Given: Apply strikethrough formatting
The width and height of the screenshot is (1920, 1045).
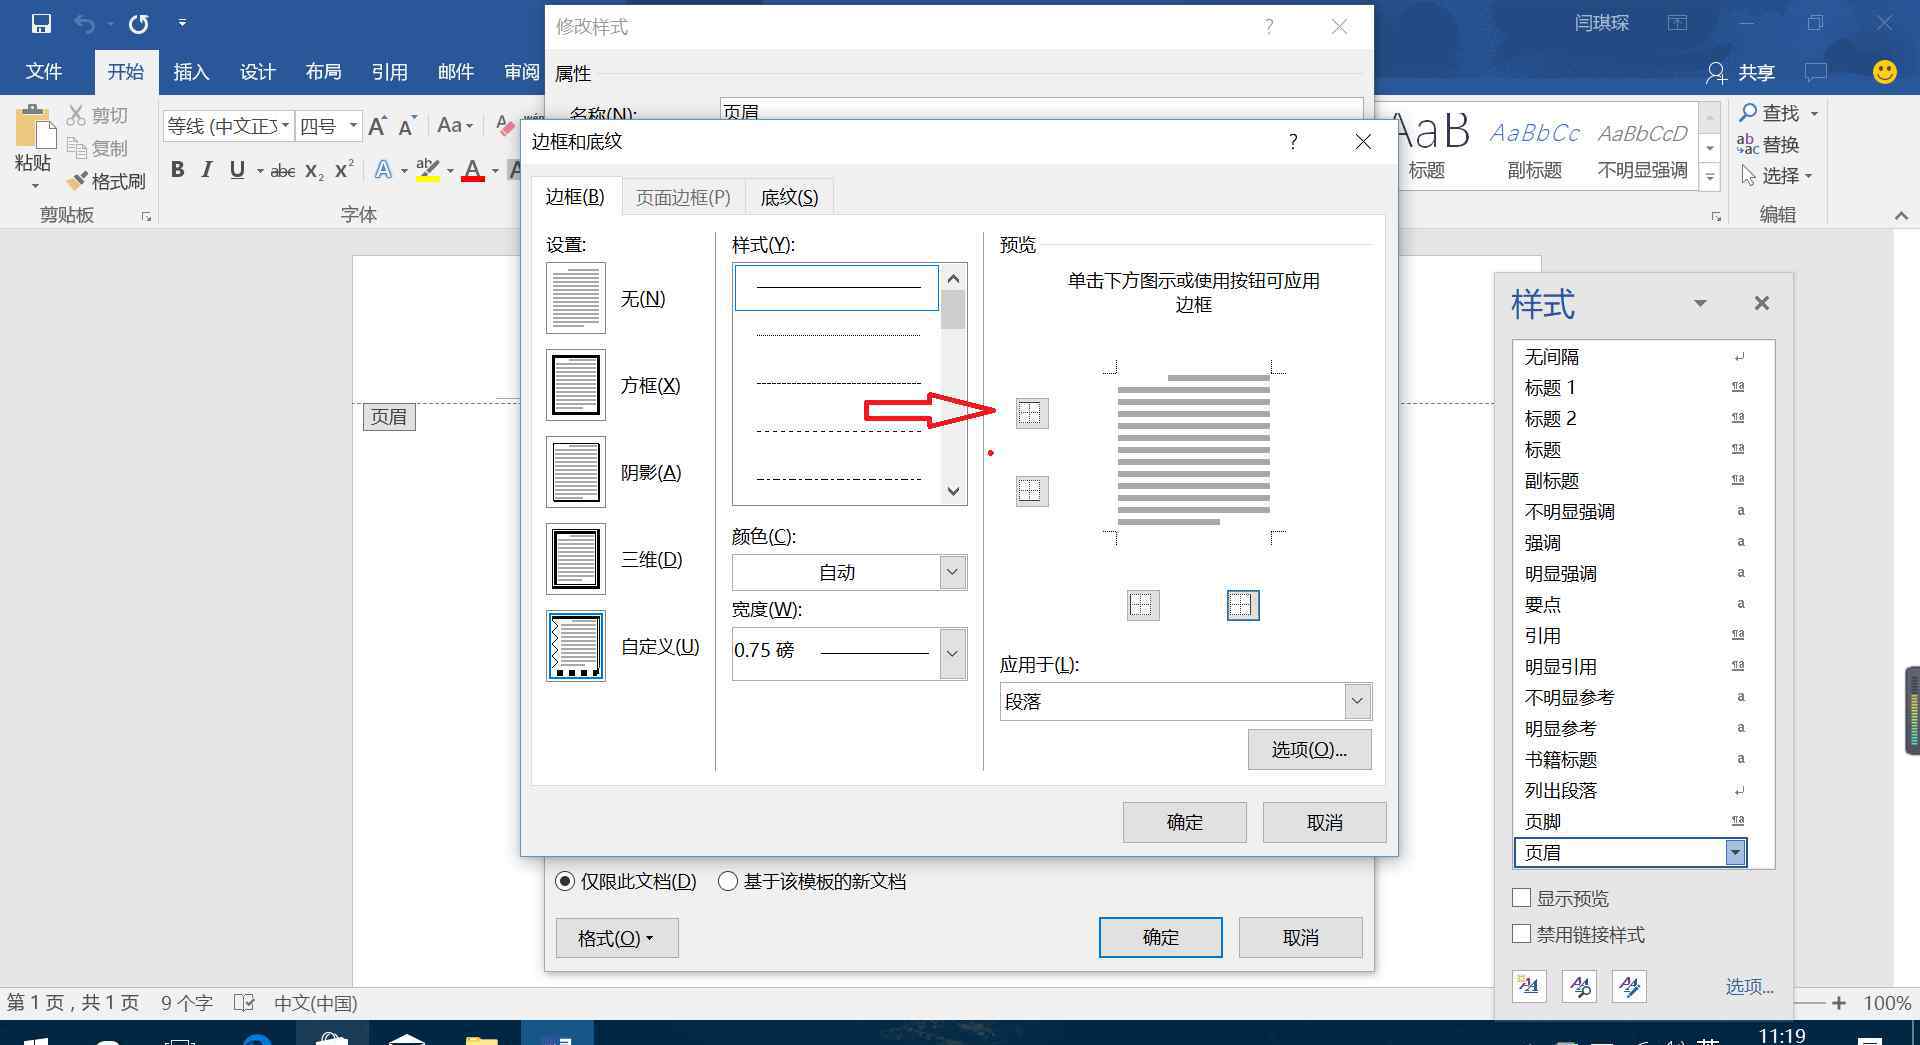Looking at the screenshot, I should 283,171.
